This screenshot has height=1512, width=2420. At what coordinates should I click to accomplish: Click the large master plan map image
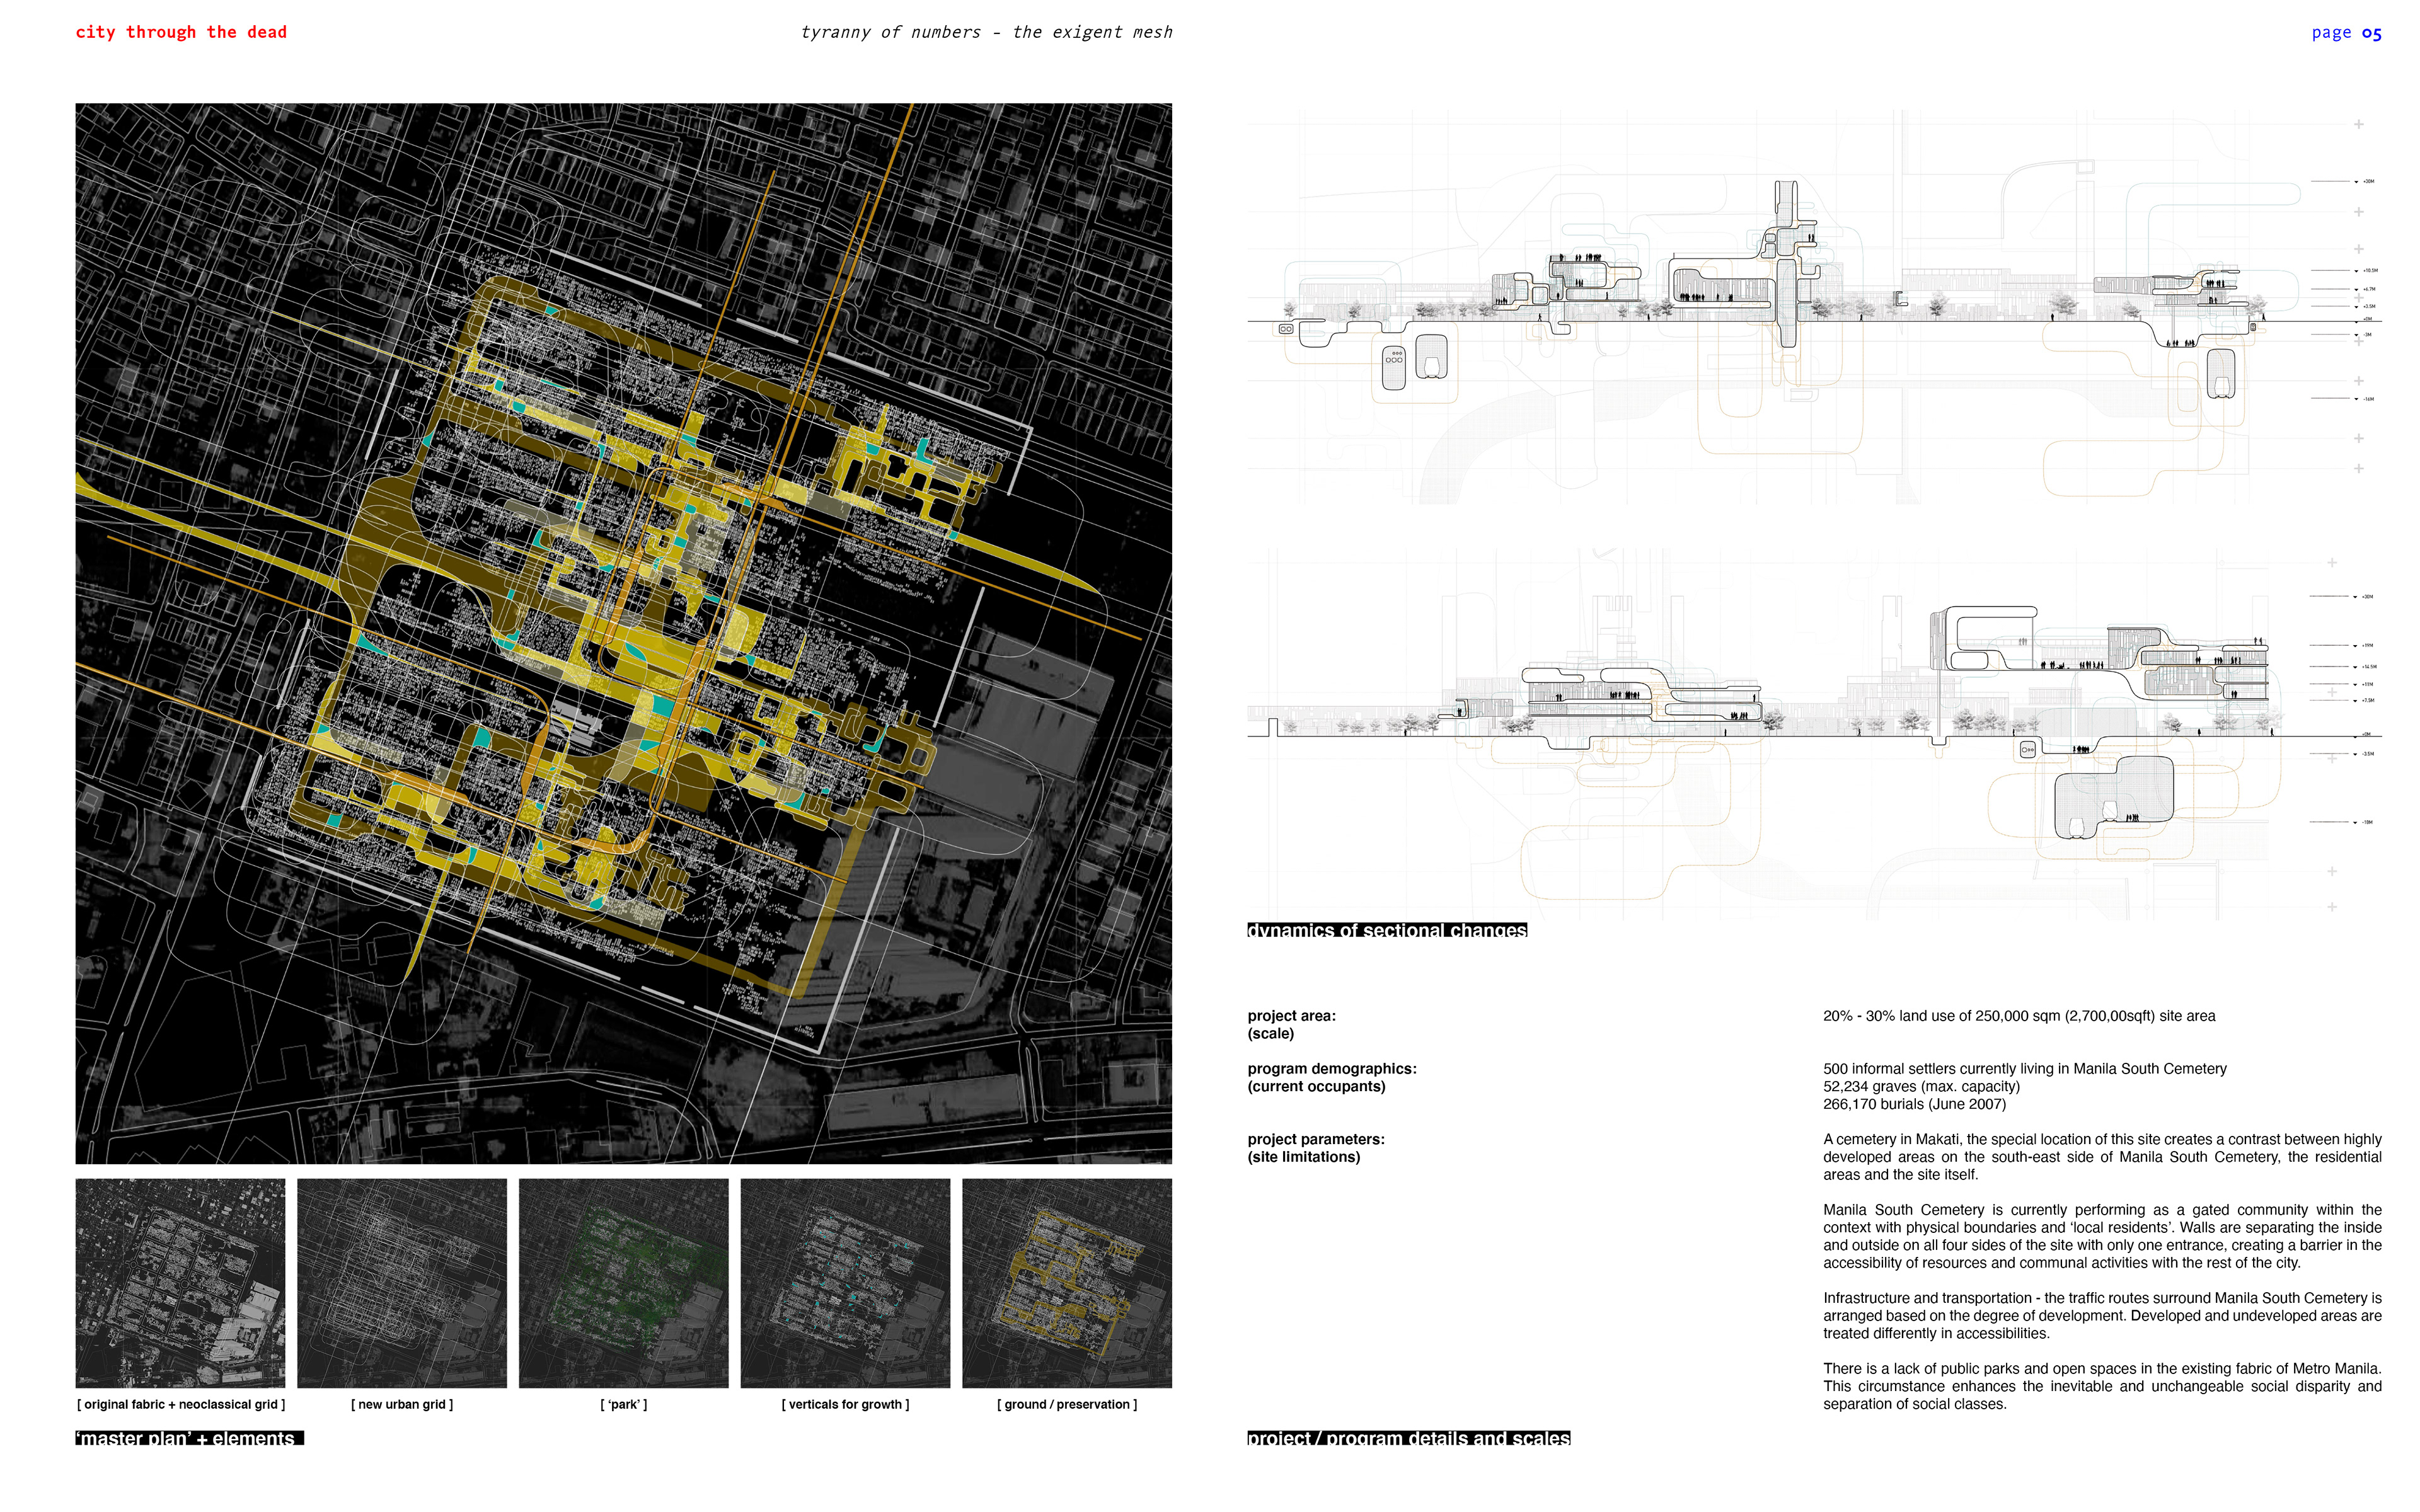tap(623, 632)
